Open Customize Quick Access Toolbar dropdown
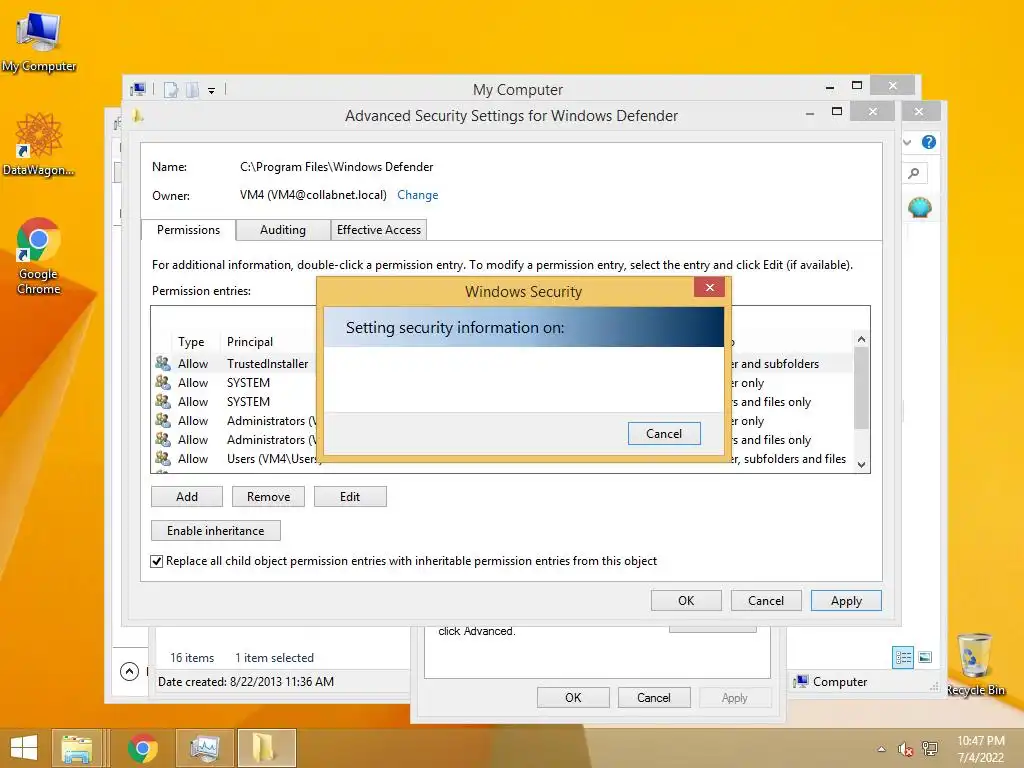Screen dimensions: 1024x768 pos(212,91)
